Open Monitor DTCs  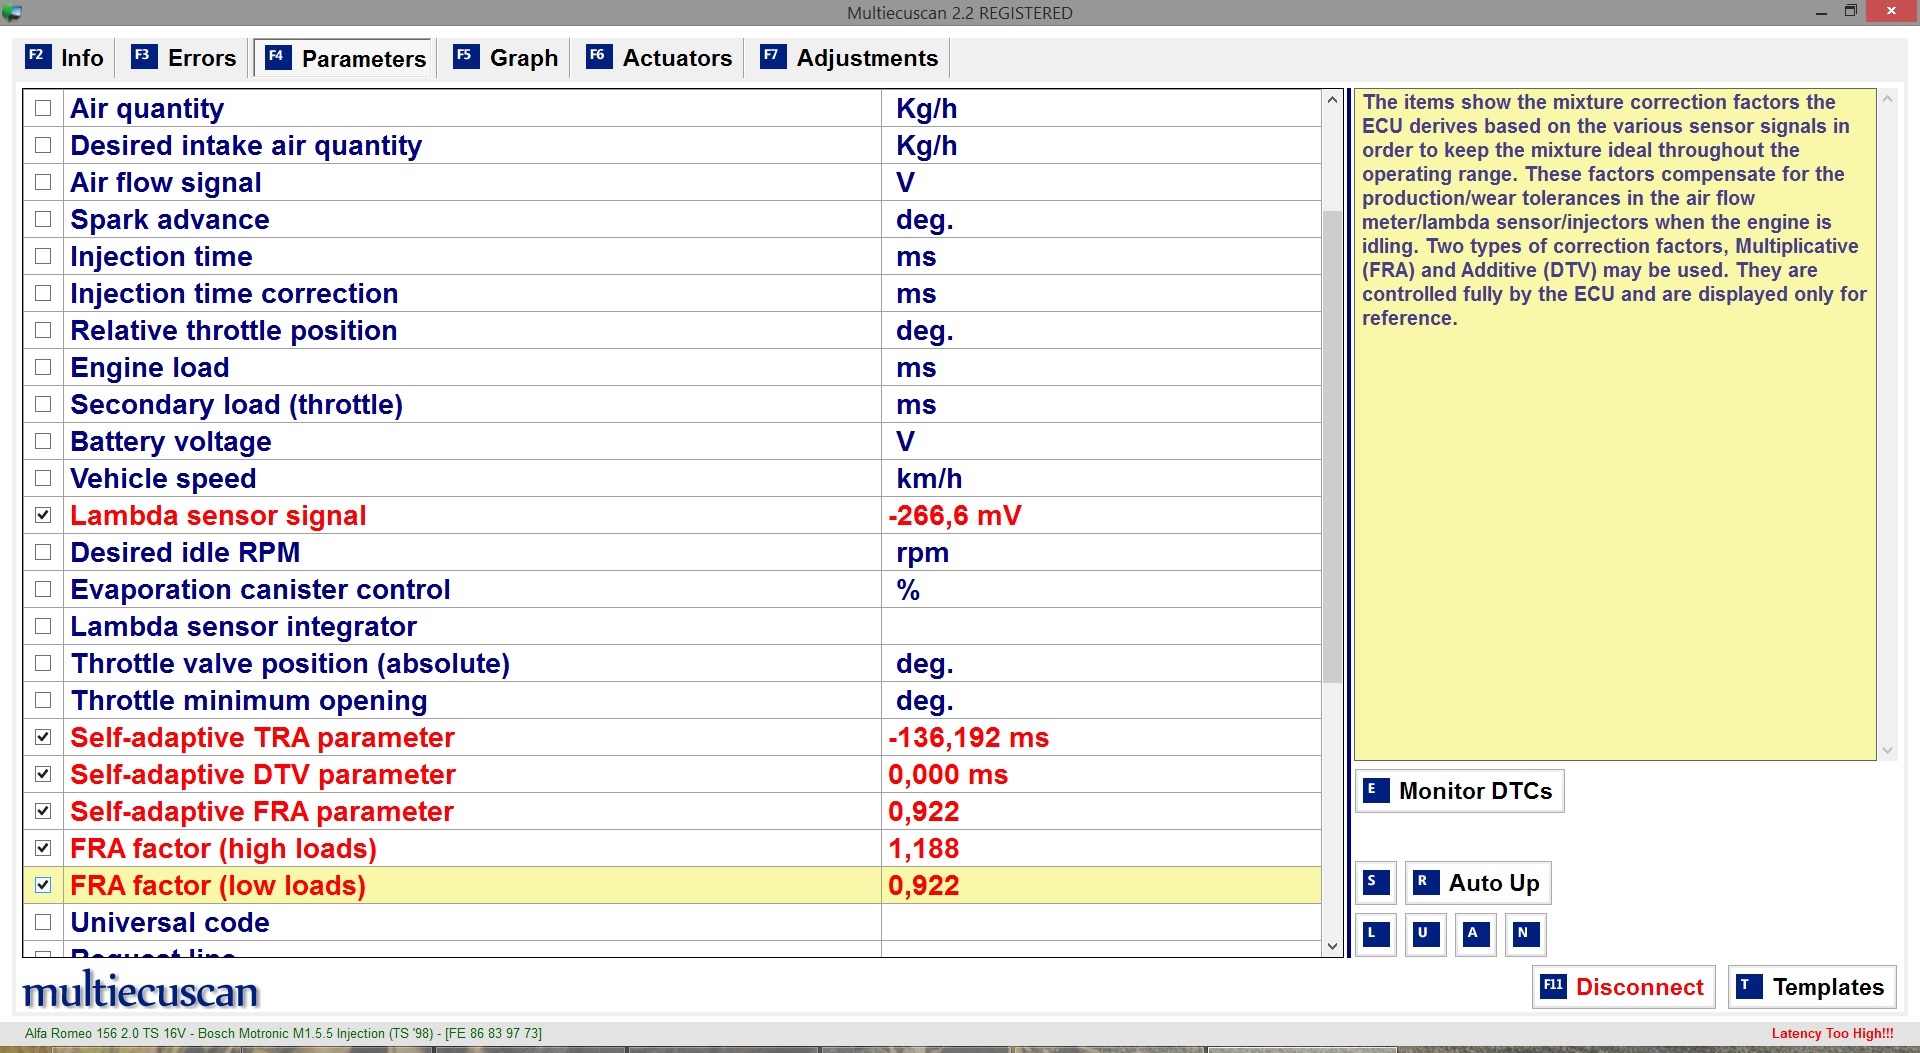[x=1459, y=791]
